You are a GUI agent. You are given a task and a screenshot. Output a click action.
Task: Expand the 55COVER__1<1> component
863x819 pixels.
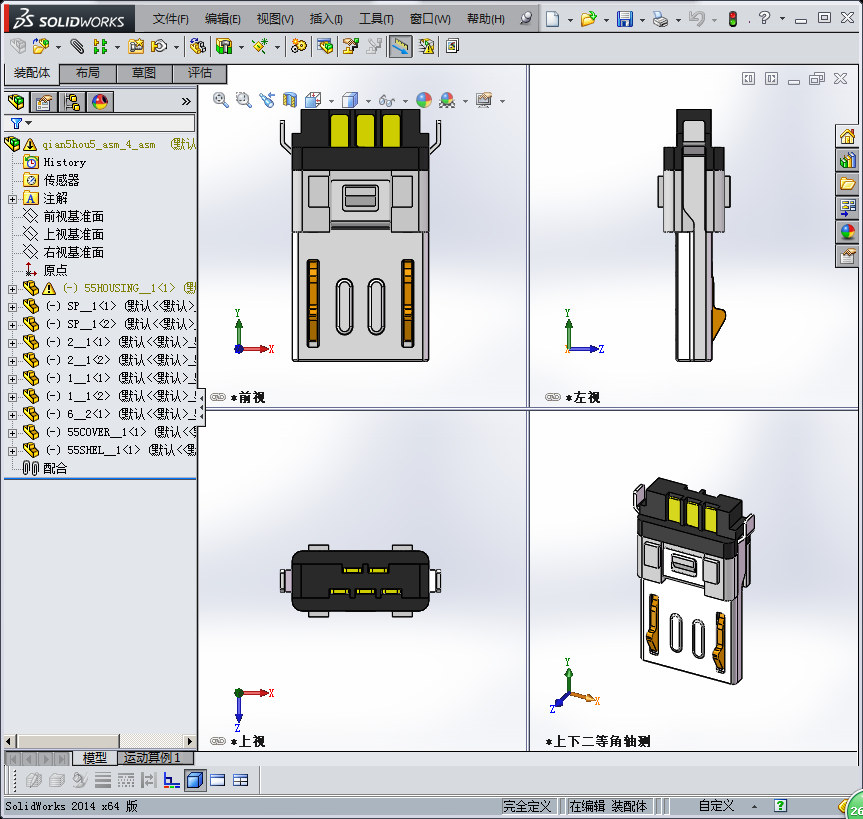pyautogui.click(x=12, y=433)
